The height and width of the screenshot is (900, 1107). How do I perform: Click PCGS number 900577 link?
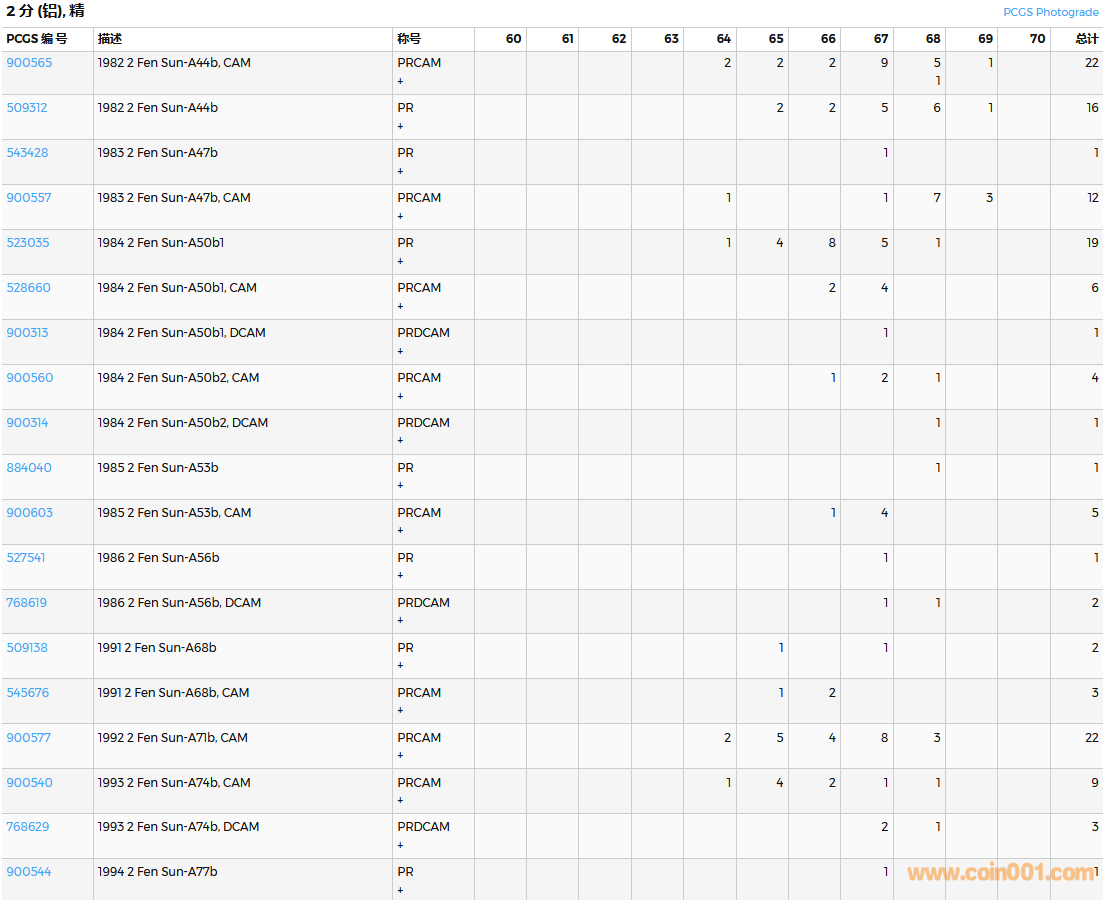29,737
